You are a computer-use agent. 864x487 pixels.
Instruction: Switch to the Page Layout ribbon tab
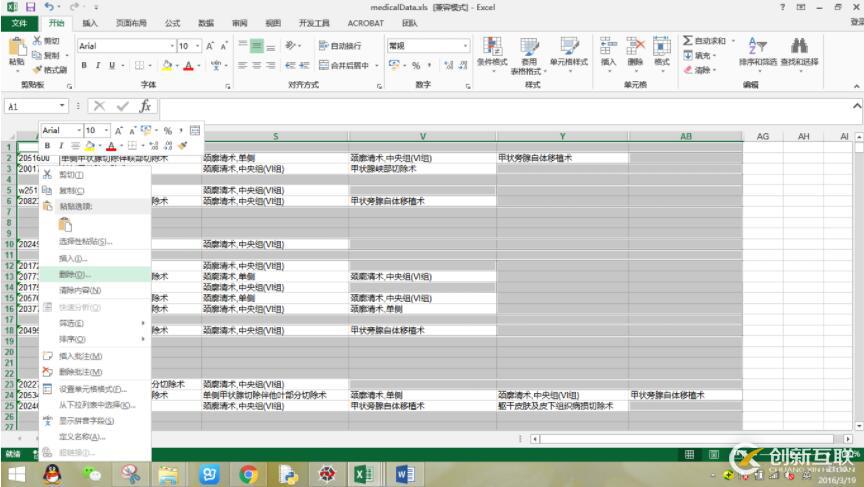point(131,23)
